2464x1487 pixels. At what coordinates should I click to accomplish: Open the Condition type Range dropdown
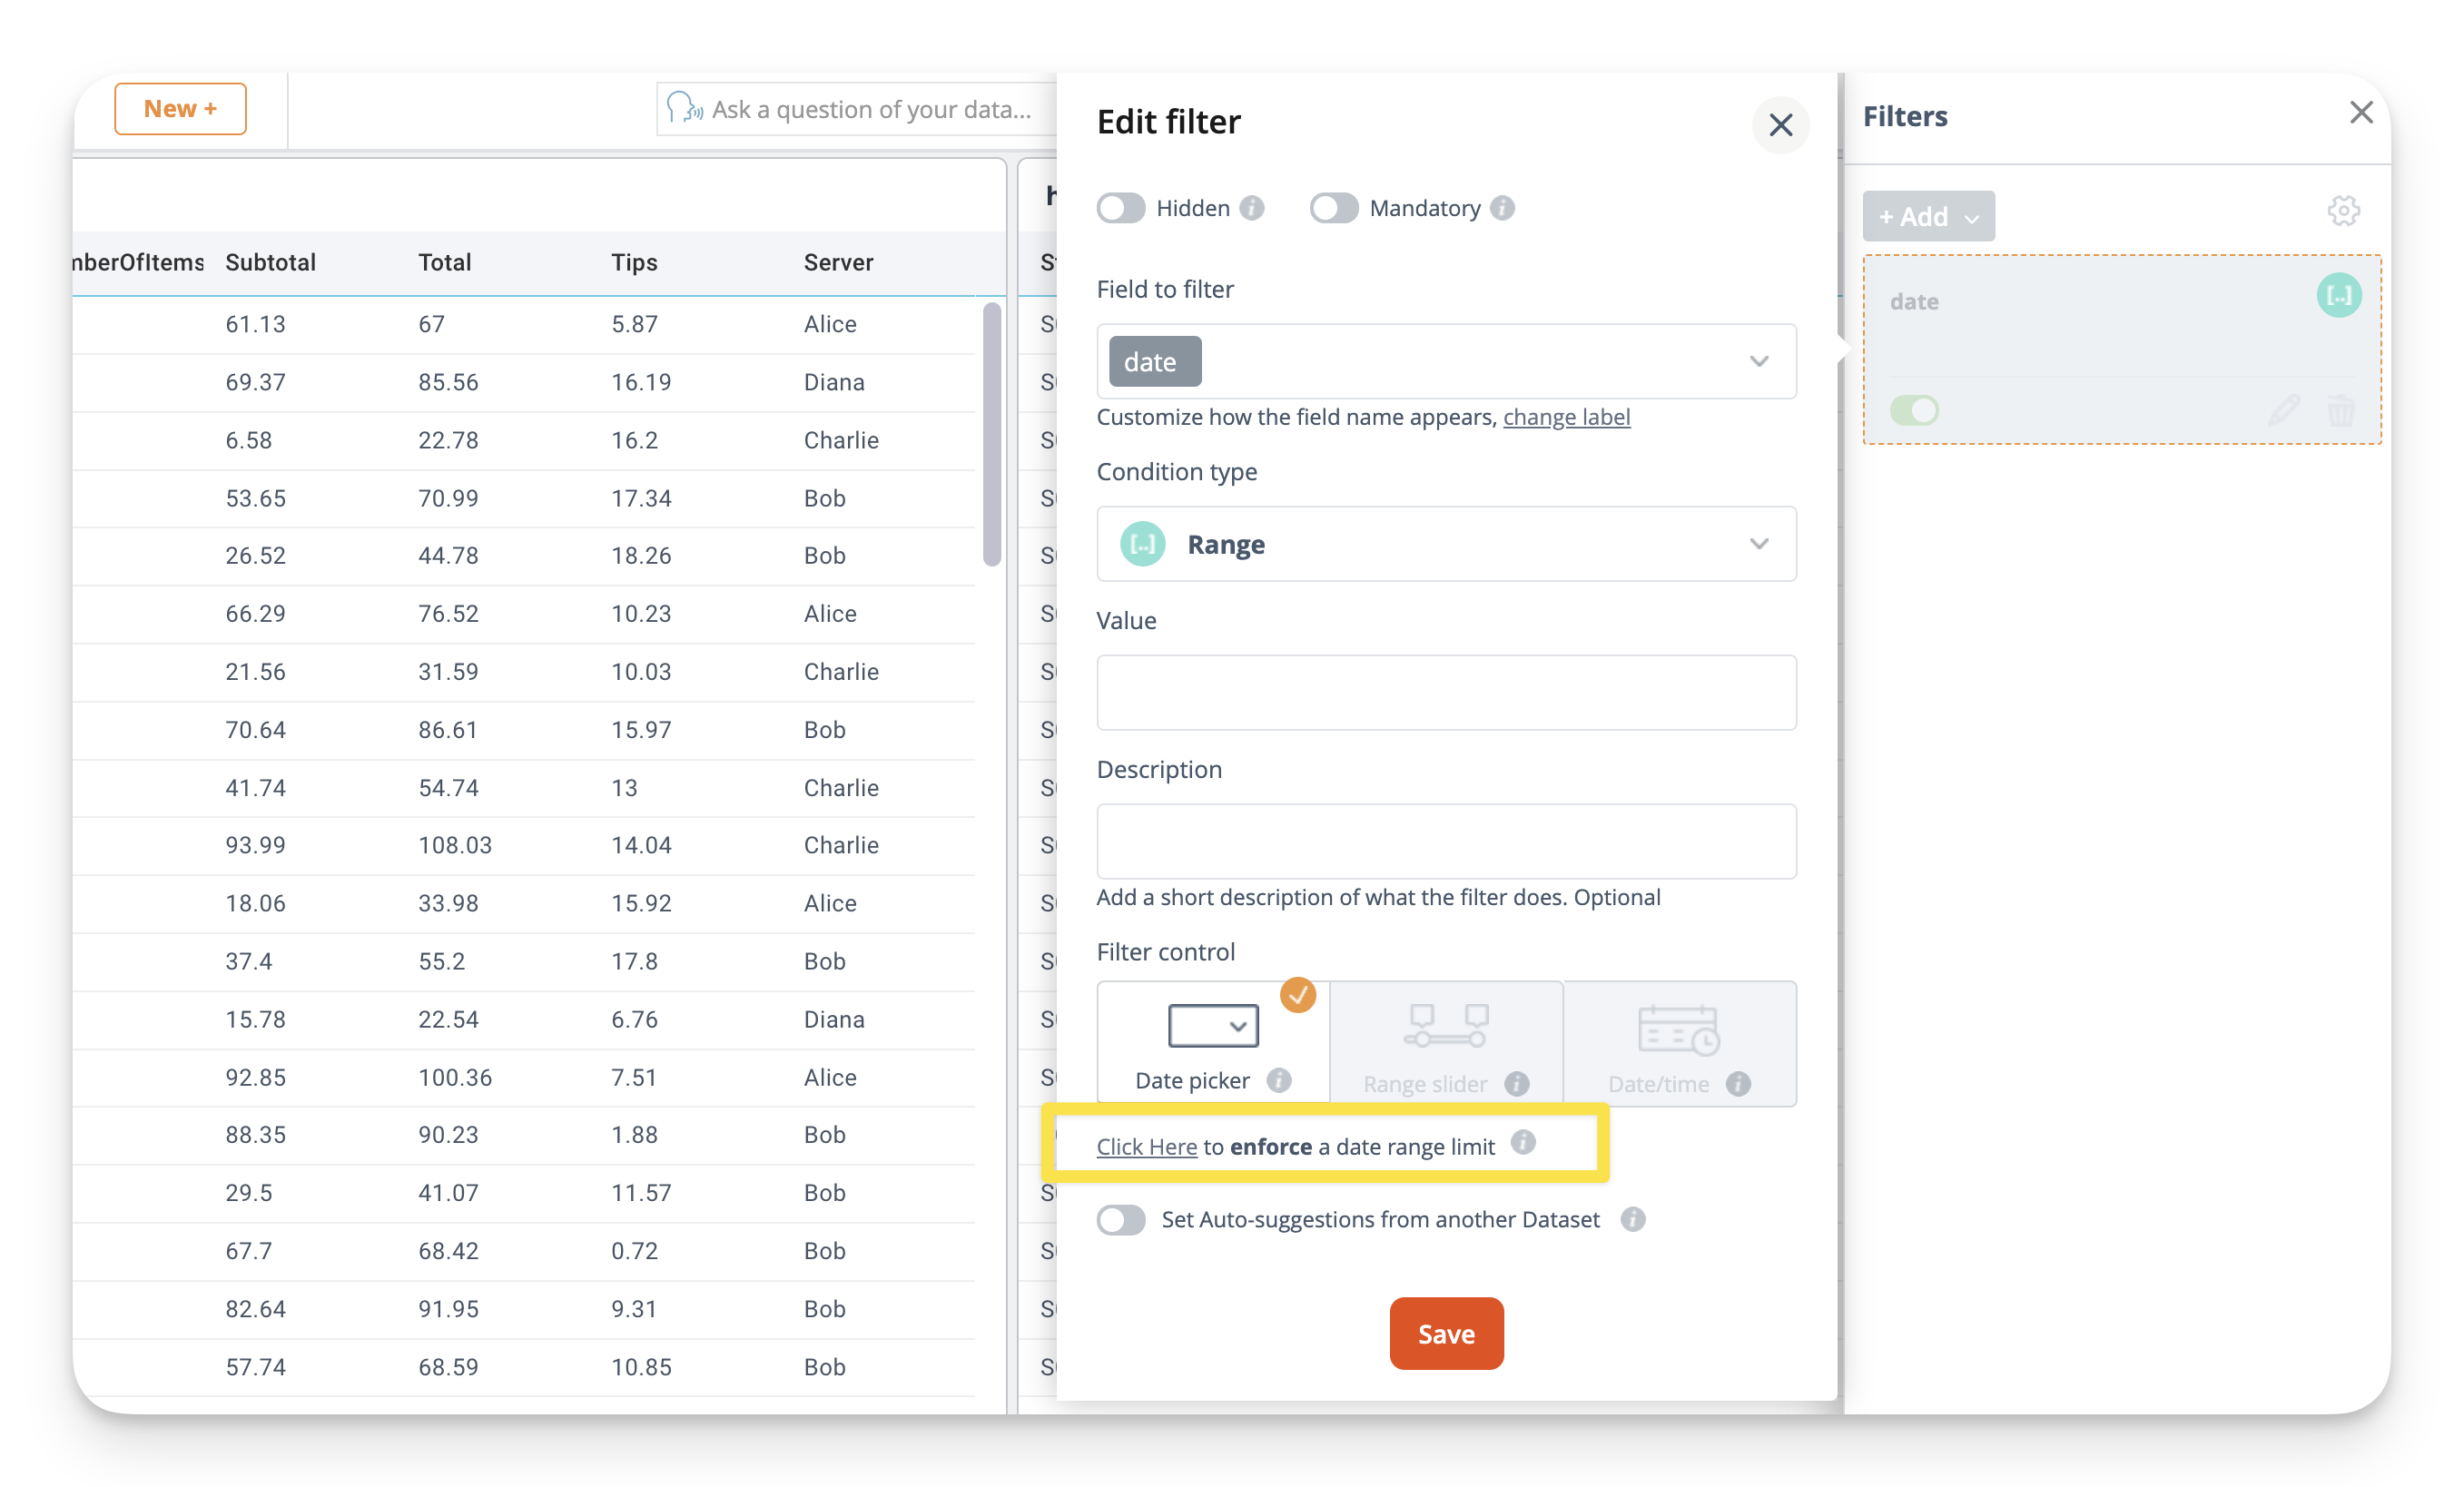click(1758, 544)
